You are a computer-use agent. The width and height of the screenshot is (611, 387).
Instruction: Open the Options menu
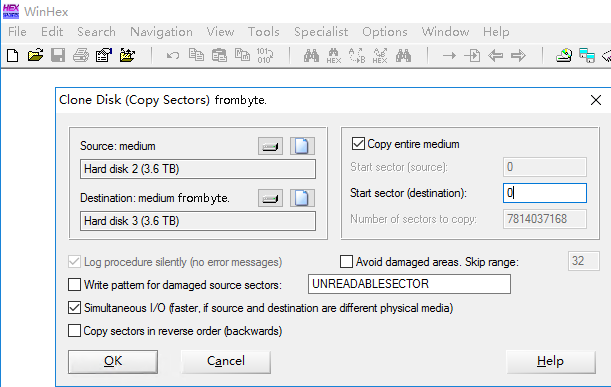click(x=385, y=32)
